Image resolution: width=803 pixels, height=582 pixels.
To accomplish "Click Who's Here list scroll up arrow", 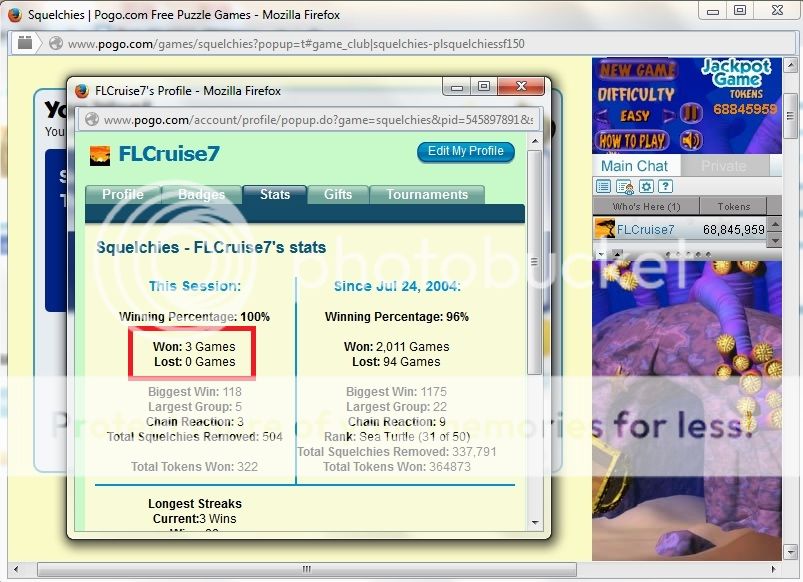I will pyautogui.click(x=776, y=224).
